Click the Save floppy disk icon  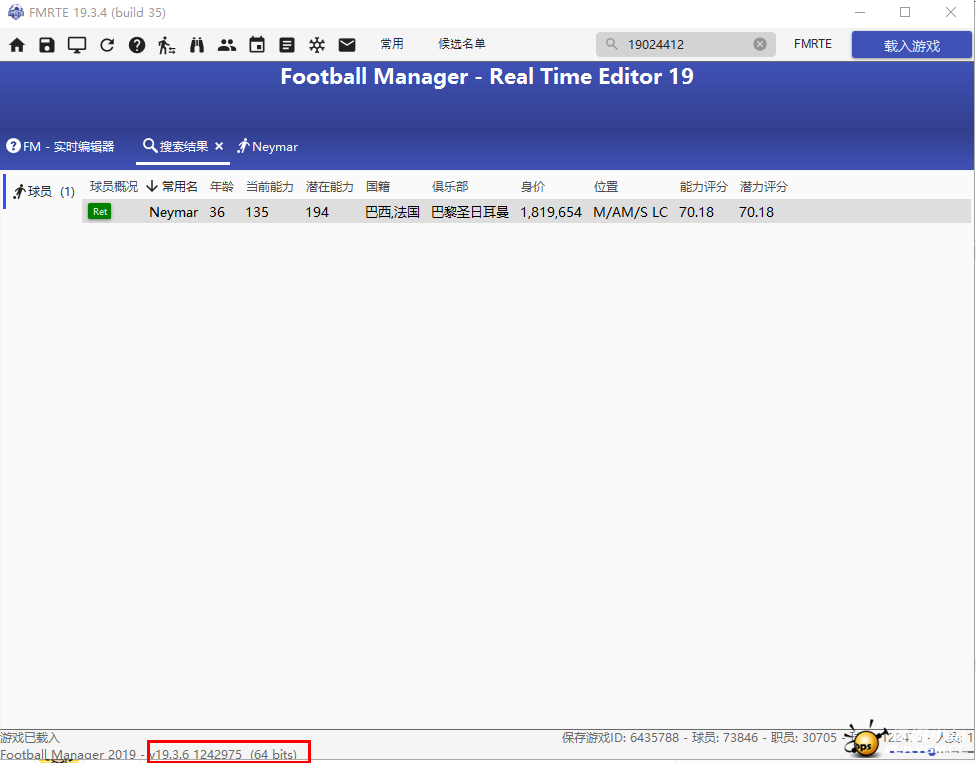(x=47, y=45)
